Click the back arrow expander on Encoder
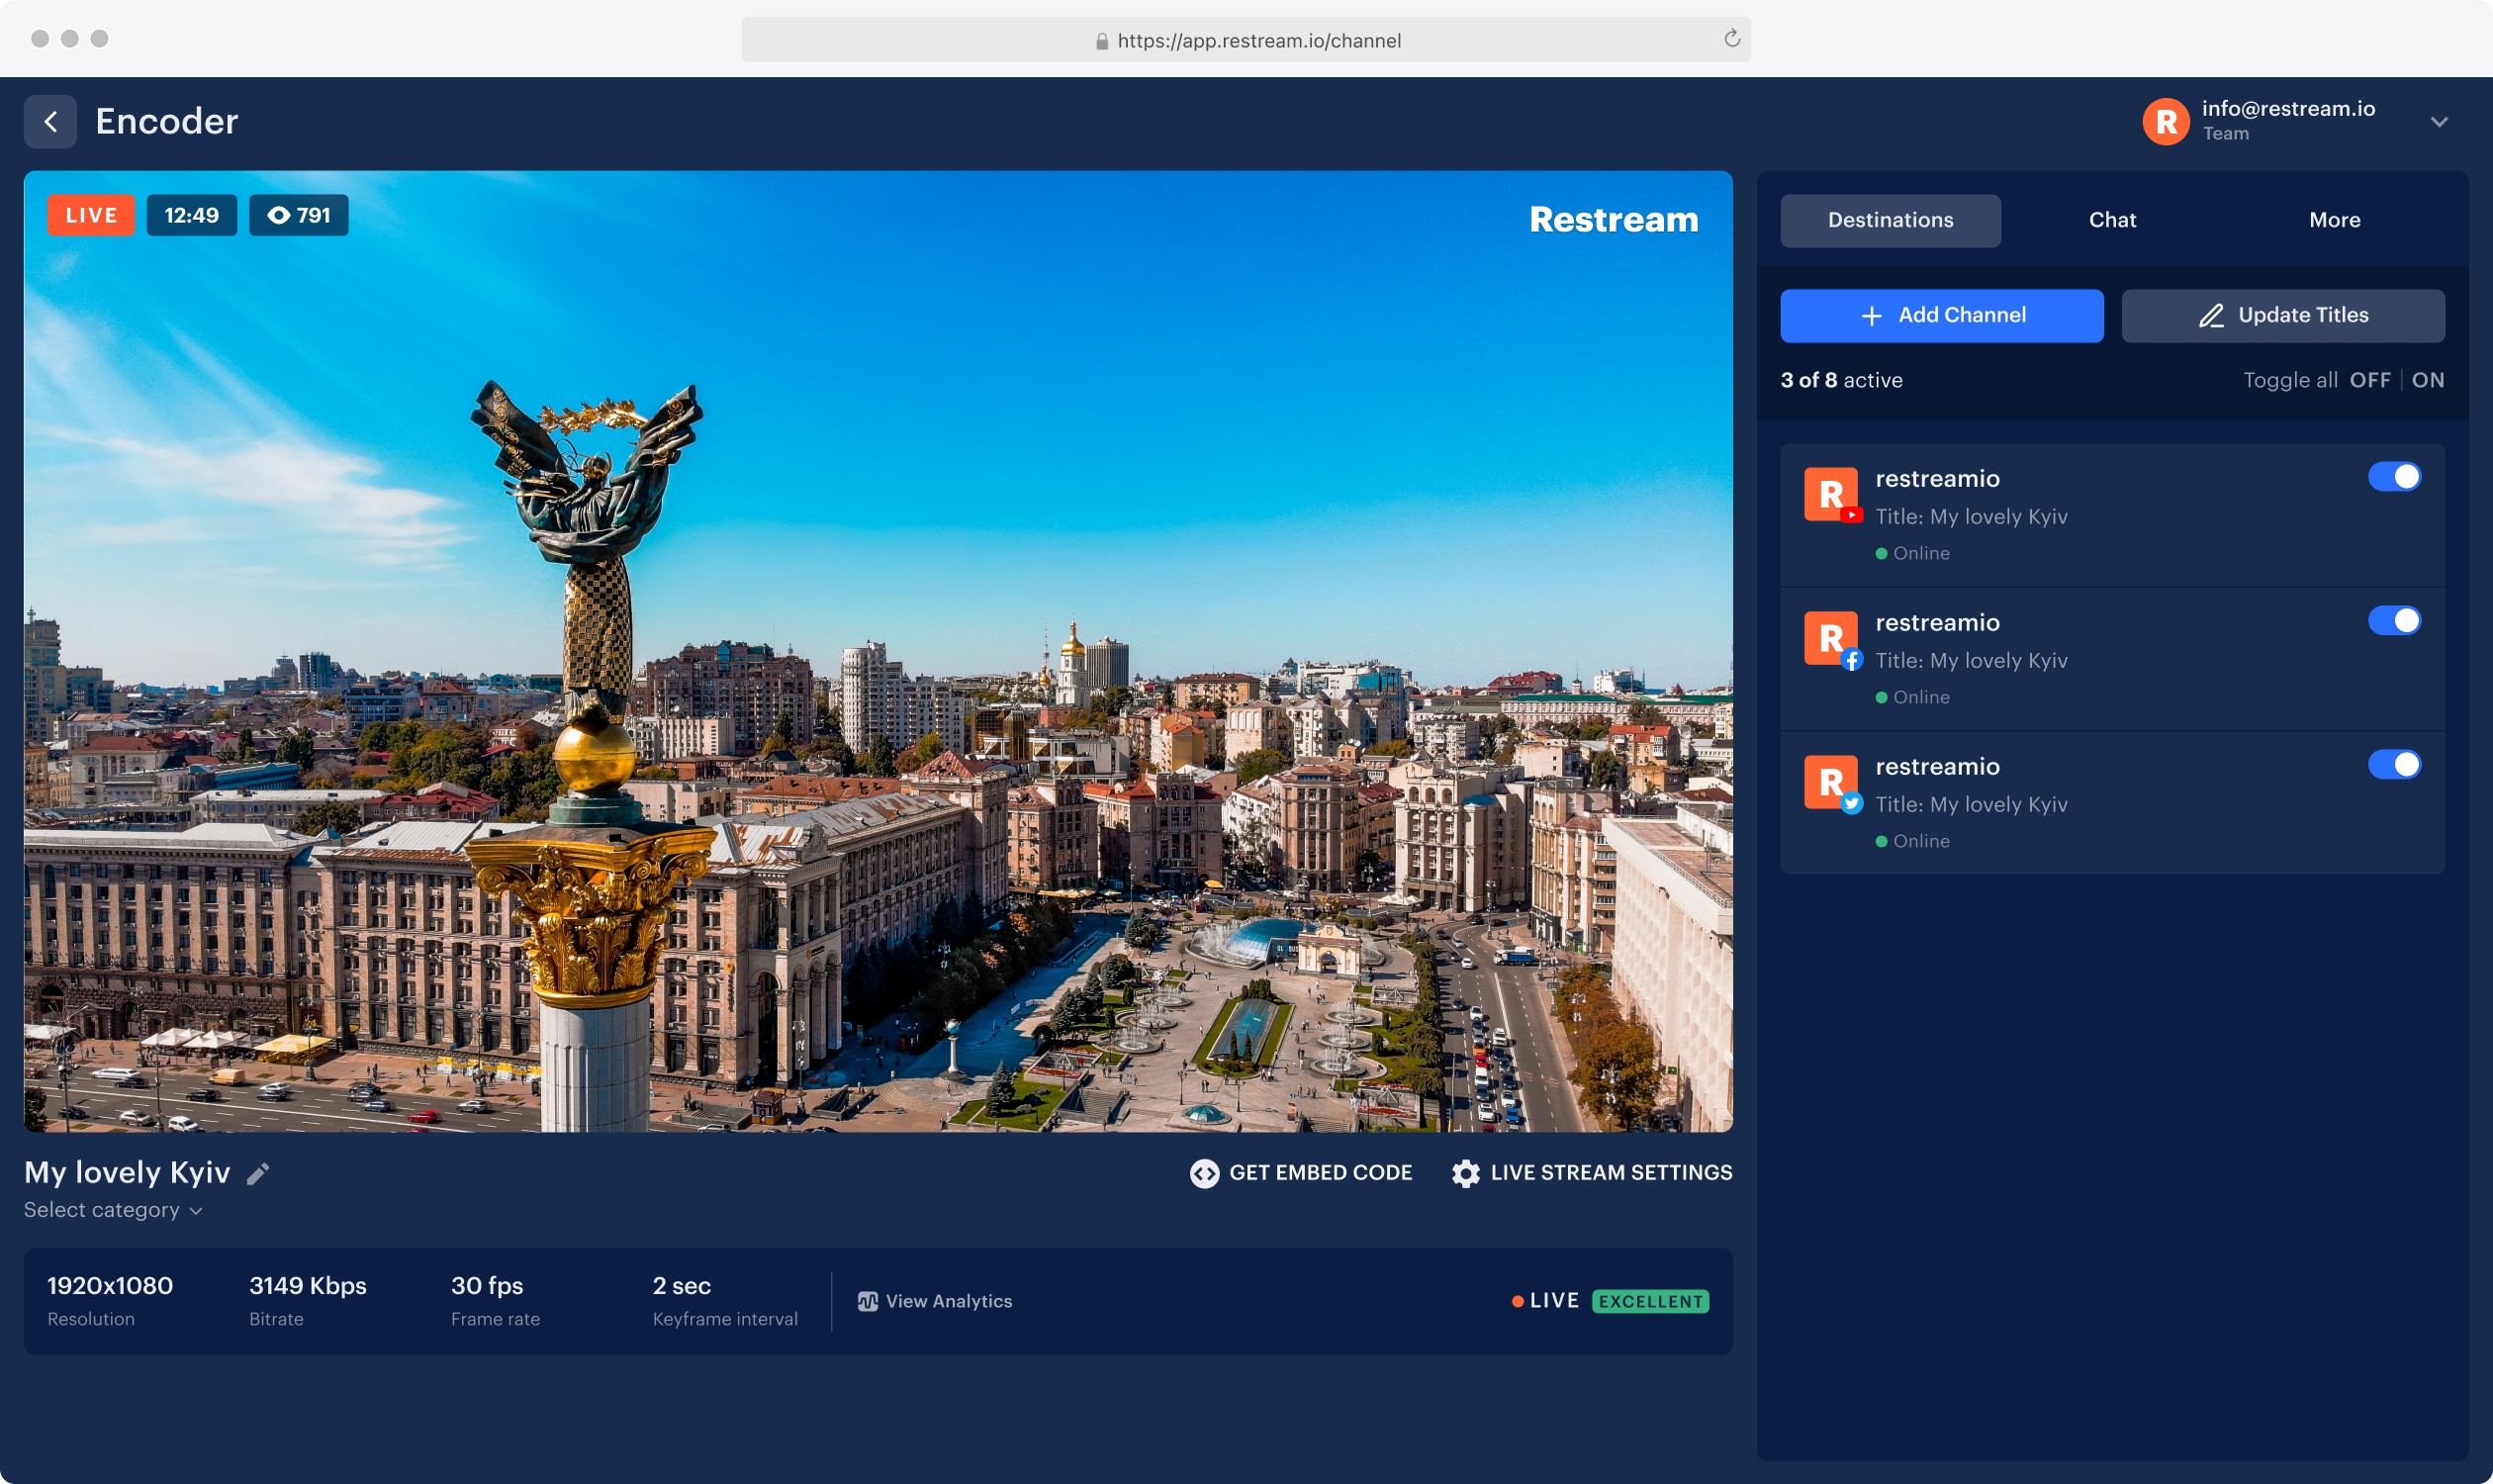The image size is (2493, 1484). (51, 120)
